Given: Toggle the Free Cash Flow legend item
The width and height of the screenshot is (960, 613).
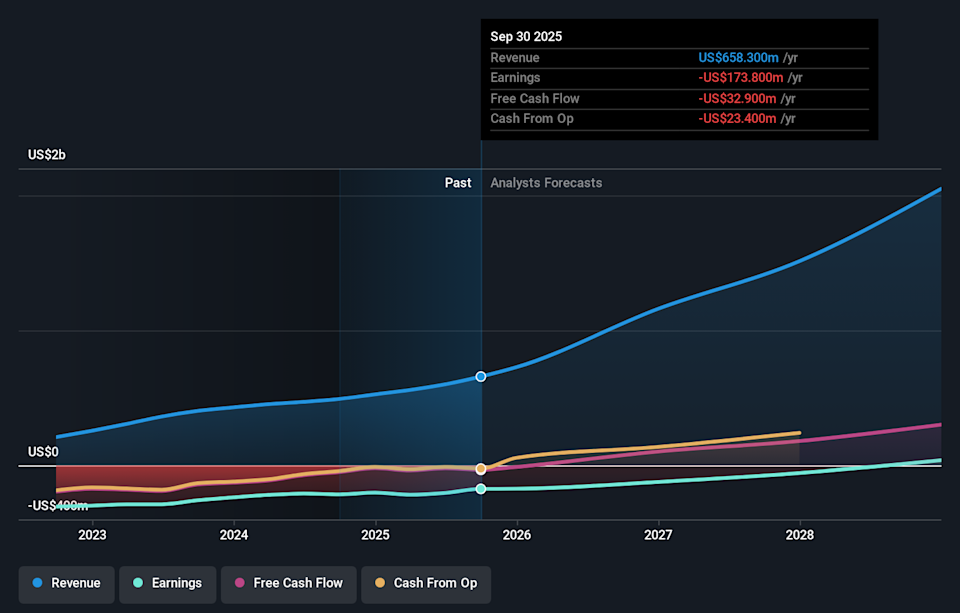Looking at the screenshot, I should 288,583.
